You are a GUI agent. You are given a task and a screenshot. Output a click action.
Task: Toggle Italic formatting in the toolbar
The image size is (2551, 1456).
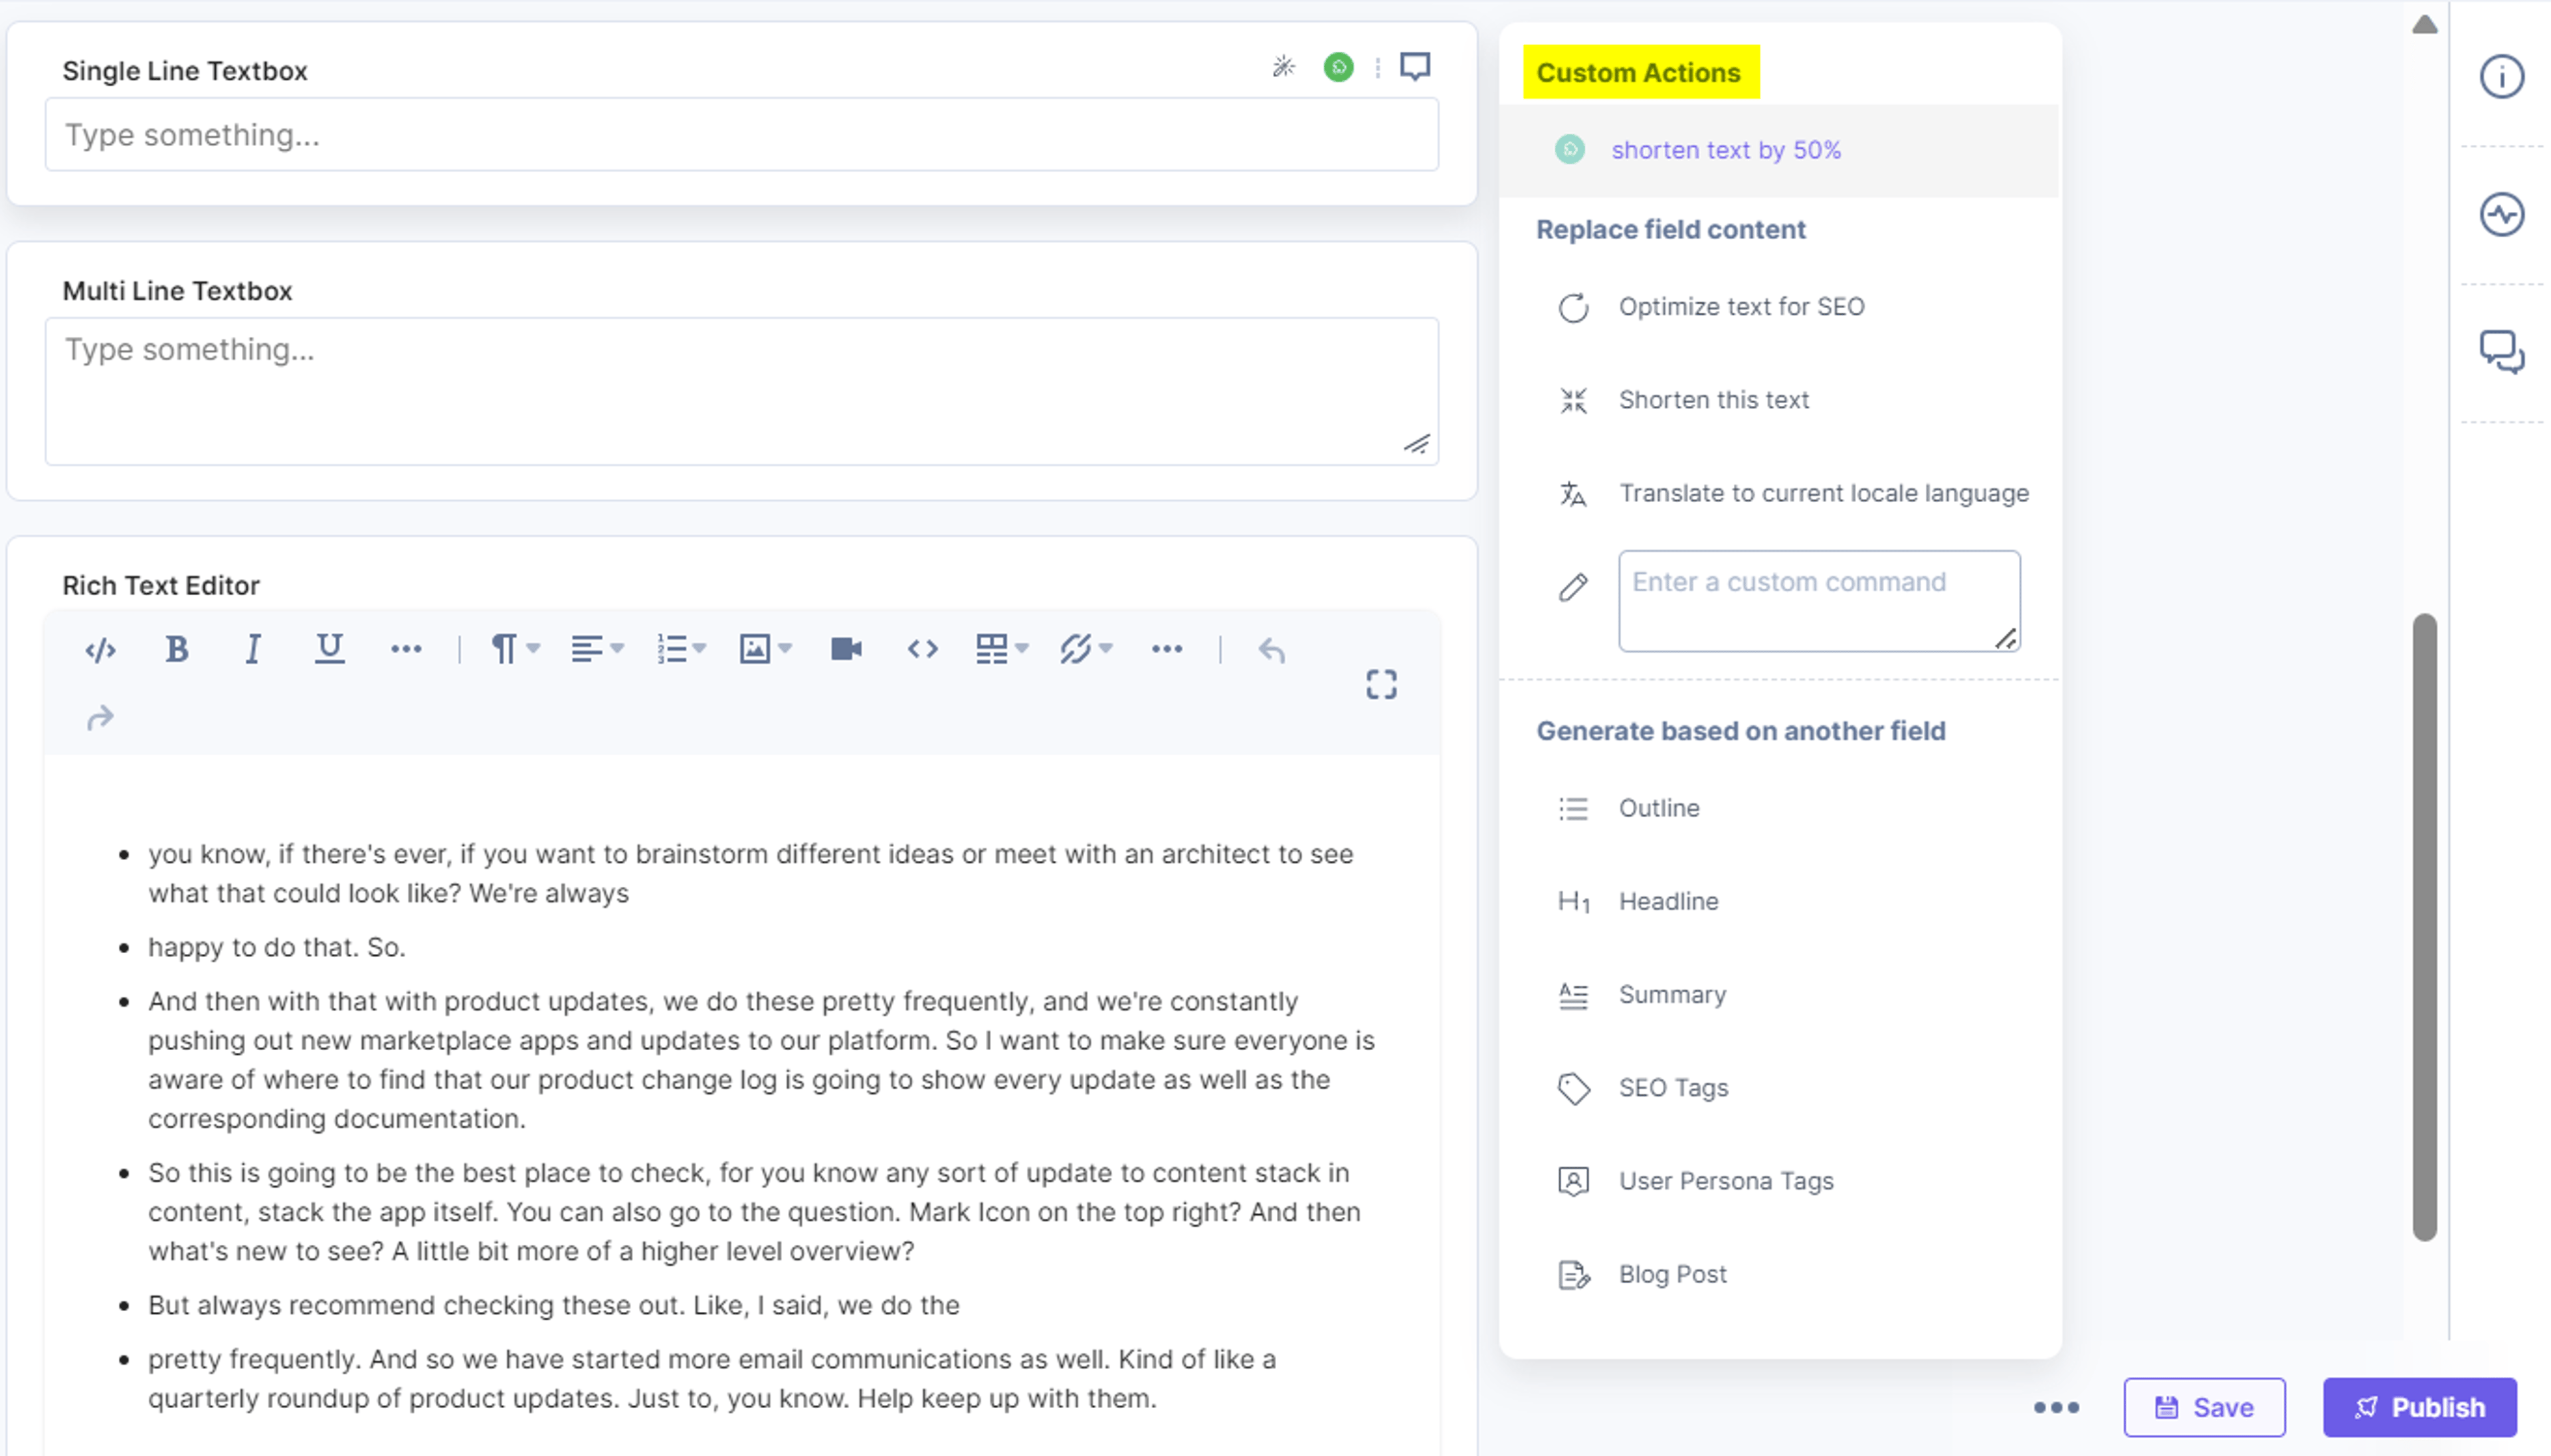(x=253, y=649)
